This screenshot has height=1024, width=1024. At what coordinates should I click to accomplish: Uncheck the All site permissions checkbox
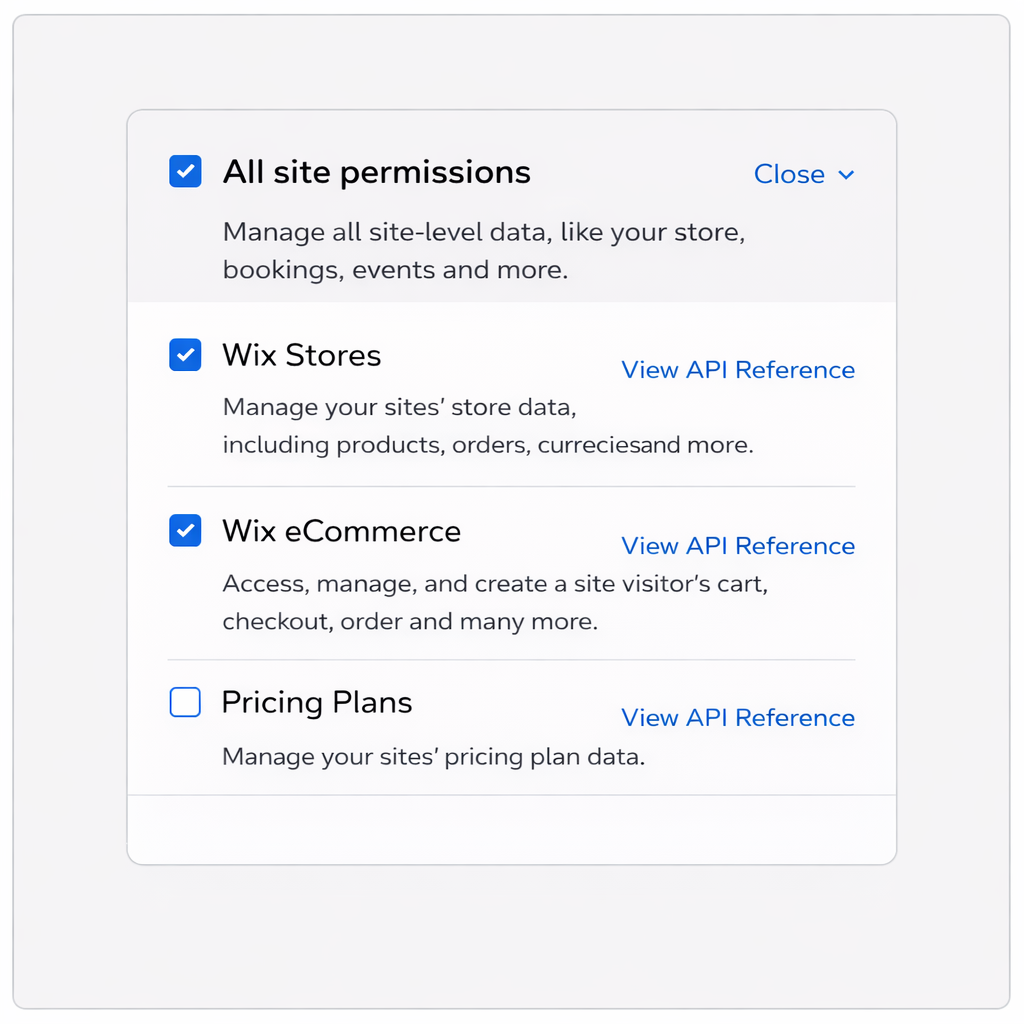pyautogui.click(x=185, y=172)
